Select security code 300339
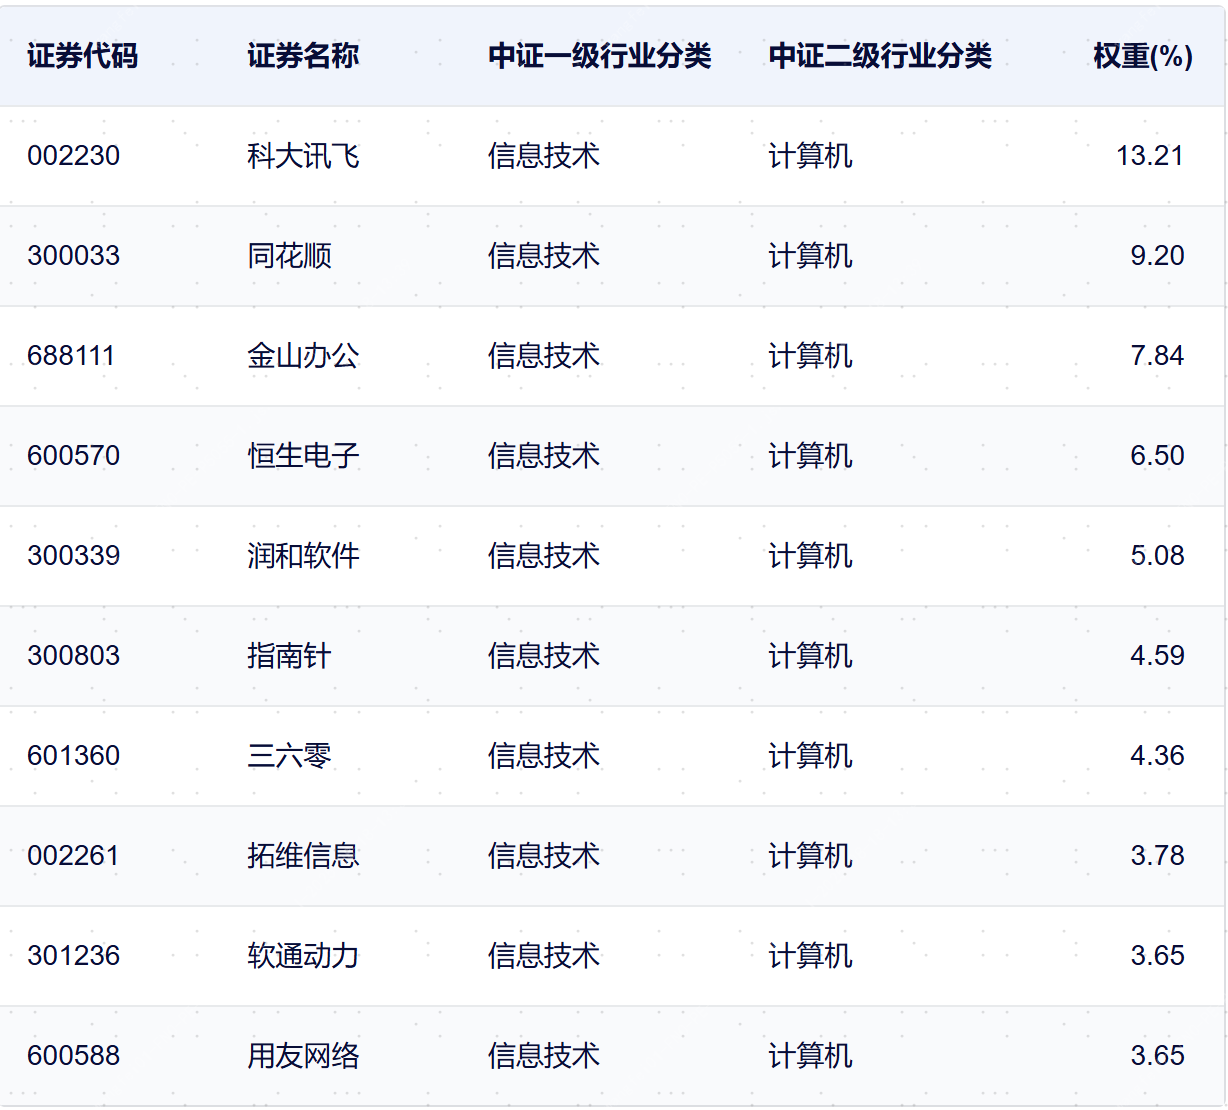1228x1110 pixels. (74, 556)
